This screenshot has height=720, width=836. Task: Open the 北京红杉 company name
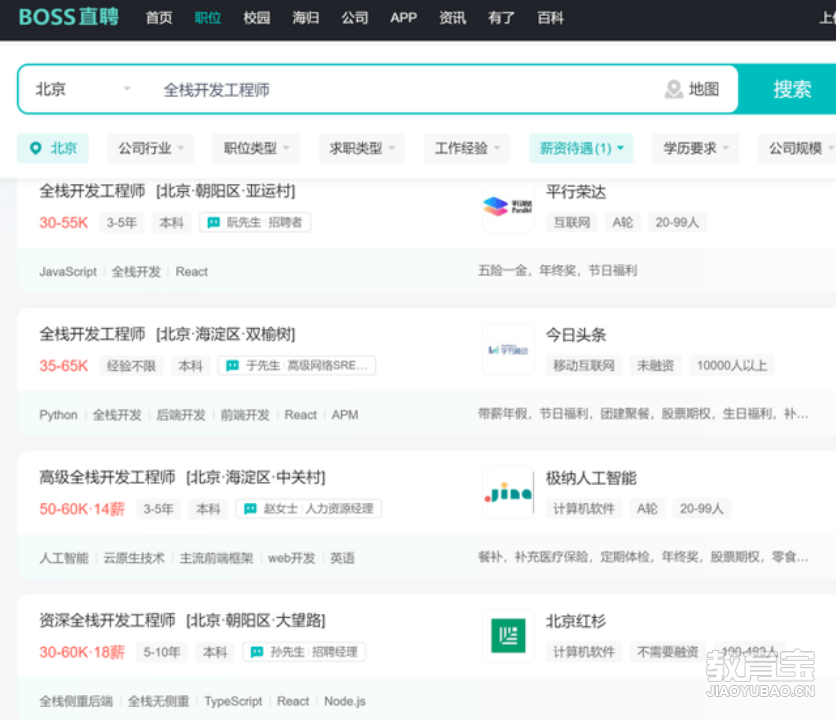[576, 621]
